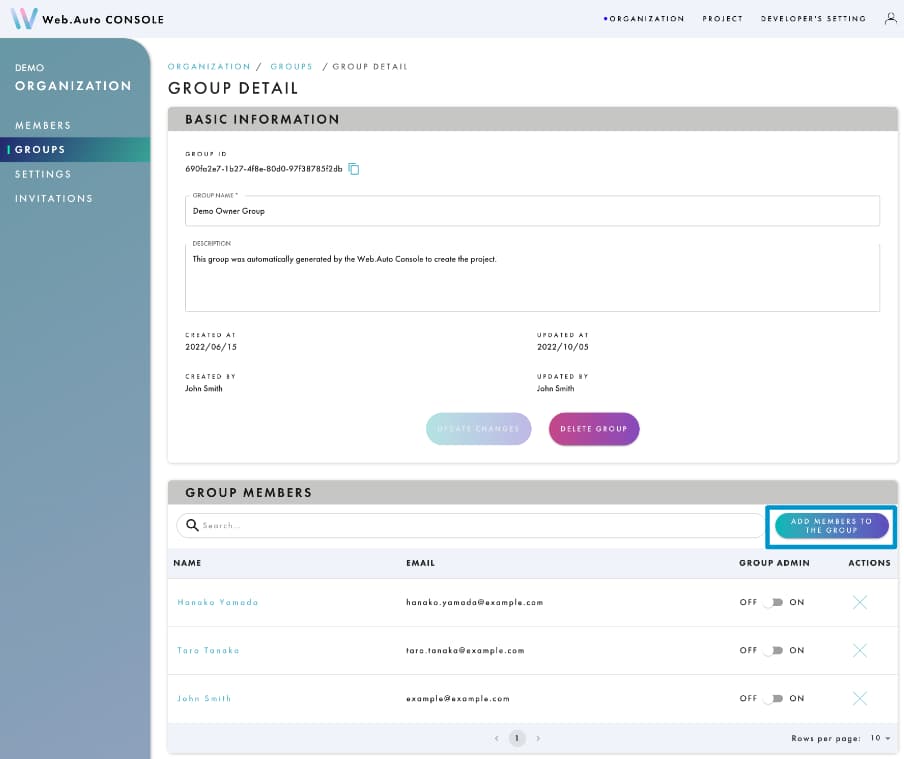
Task: Toggle group admin for Hanako Yamada
Action: click(773, 602)
